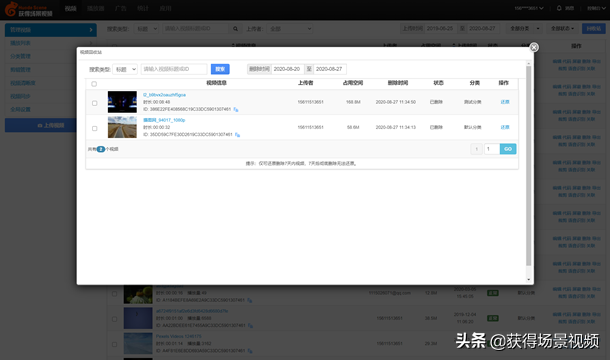The width and height of the screenshot is (610, 360).
Task: Click the GO pagination button
Action: [508, 149]
